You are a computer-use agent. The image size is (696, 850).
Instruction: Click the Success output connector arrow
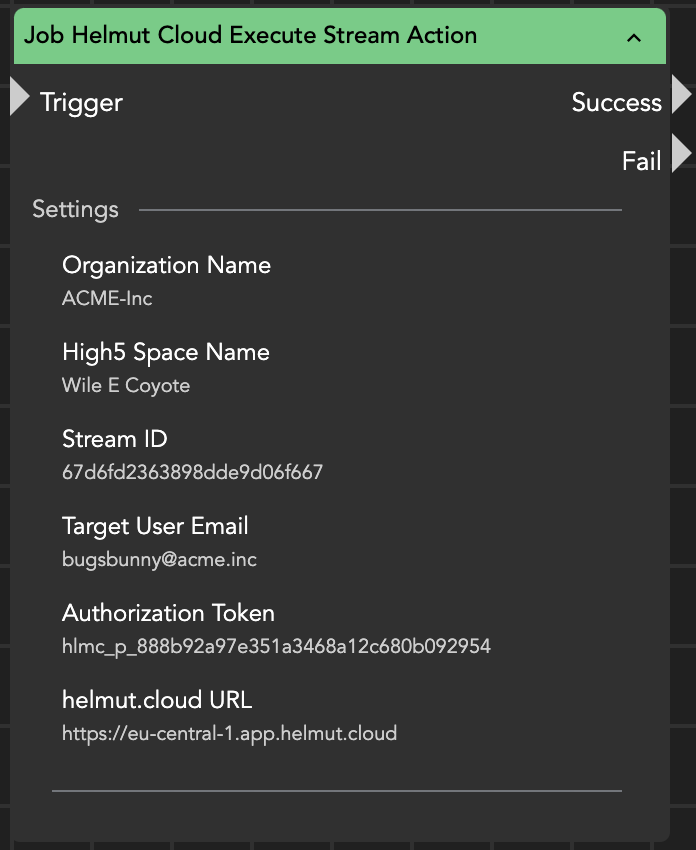[x=682, y=96]
